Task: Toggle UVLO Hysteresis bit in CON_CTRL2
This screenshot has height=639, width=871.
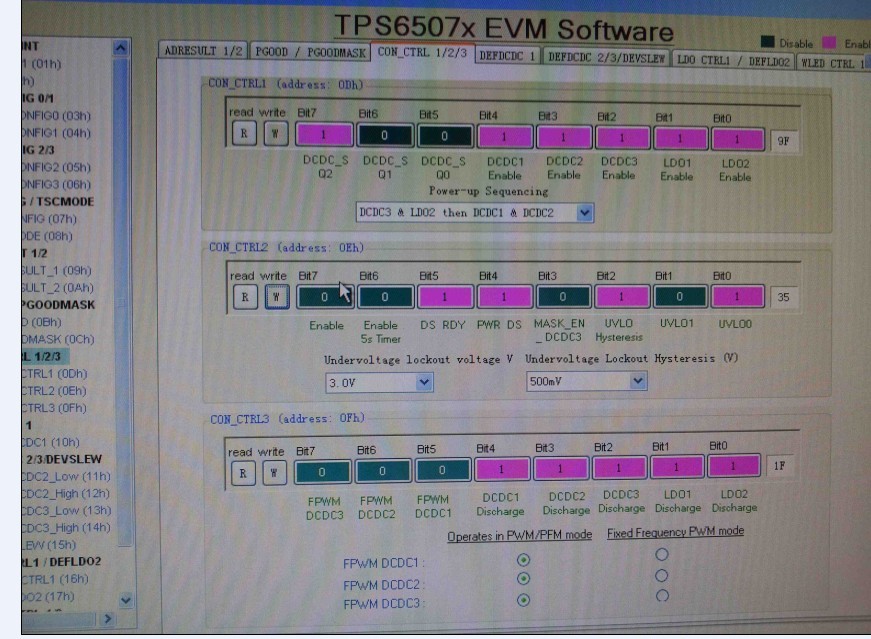Action: coord(622,297)
